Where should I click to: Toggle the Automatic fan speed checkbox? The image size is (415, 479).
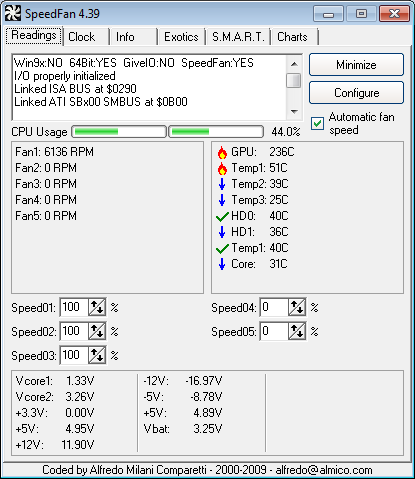tap(317, 123)
